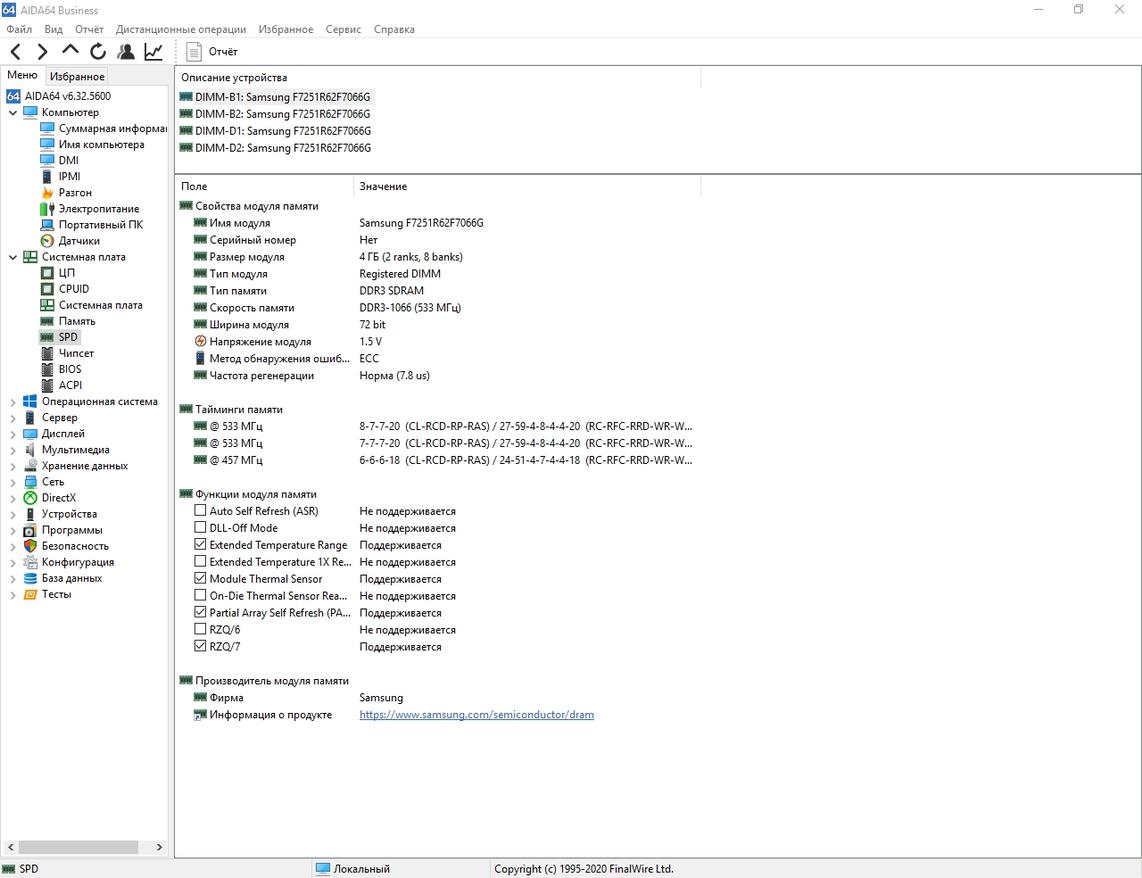Expand the Конфигурация tree node

pos(12,563)
